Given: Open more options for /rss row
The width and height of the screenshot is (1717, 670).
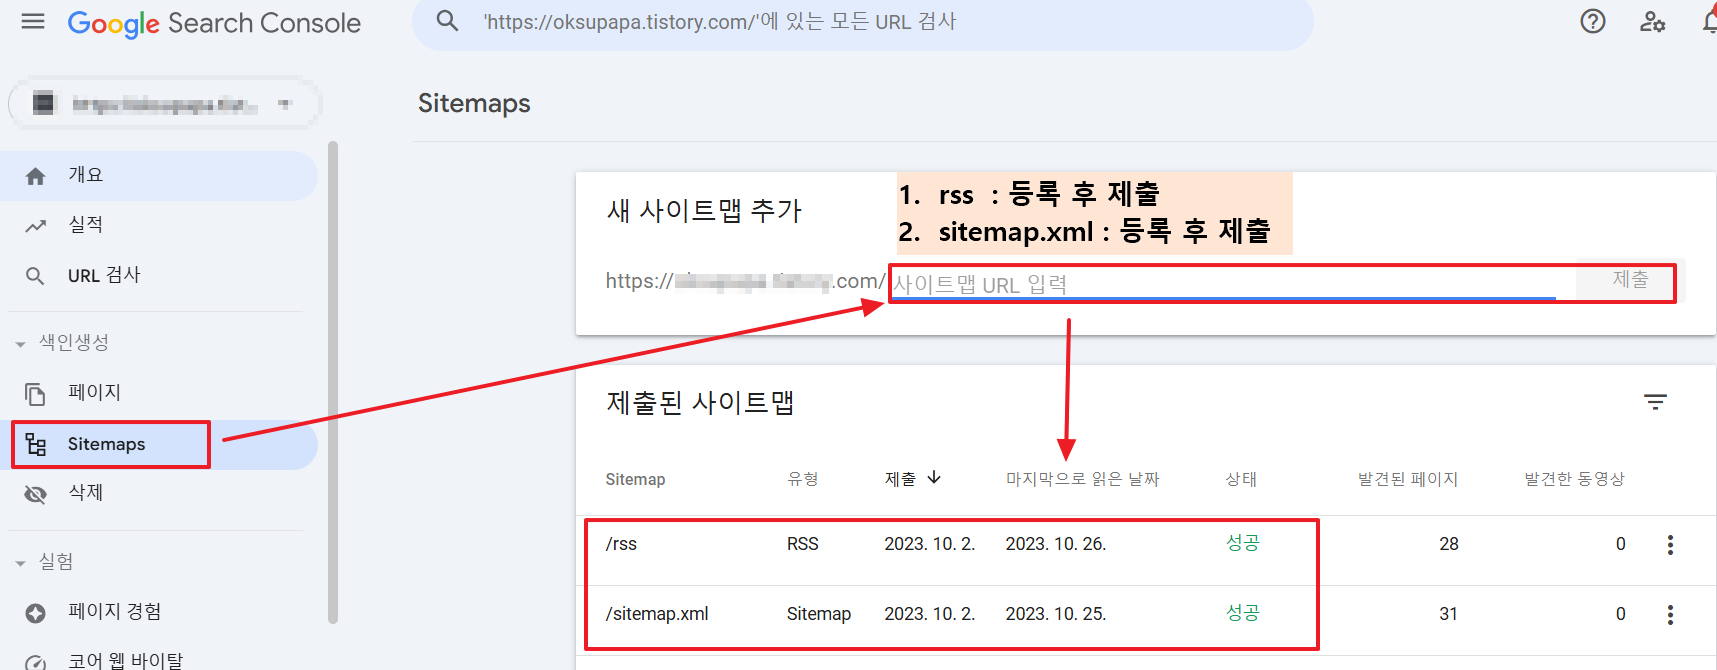Looking at the screenshot, I should click(1669, 545).
